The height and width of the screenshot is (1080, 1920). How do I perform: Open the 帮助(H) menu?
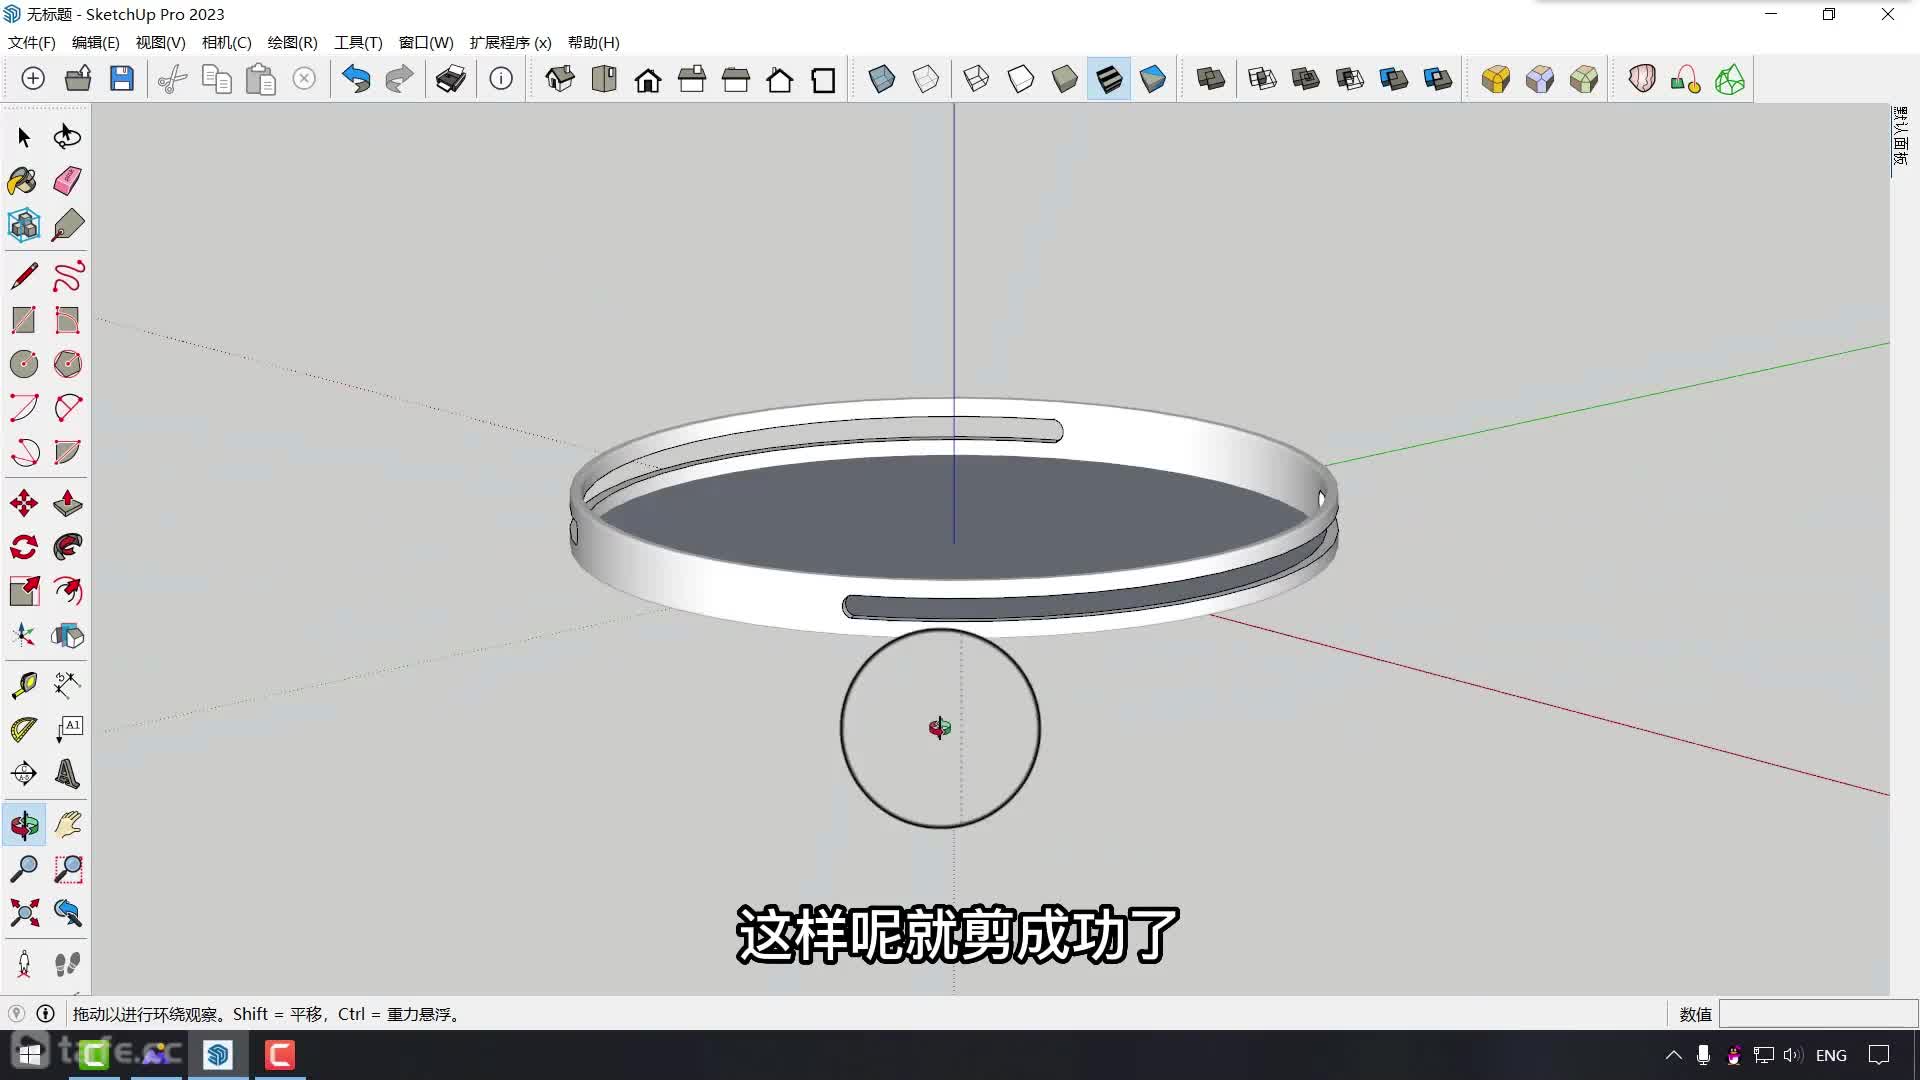594,43
